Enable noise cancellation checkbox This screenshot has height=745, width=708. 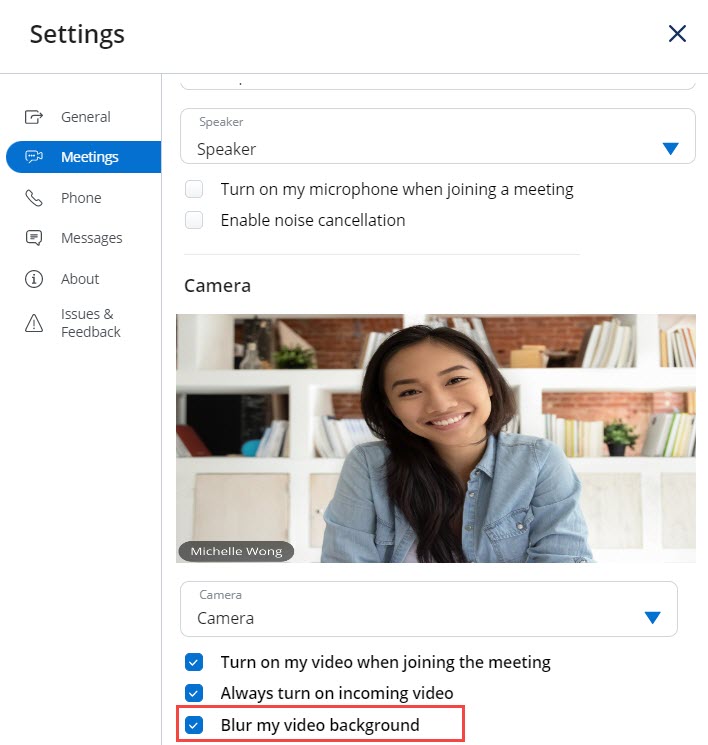tap(195, 220)
